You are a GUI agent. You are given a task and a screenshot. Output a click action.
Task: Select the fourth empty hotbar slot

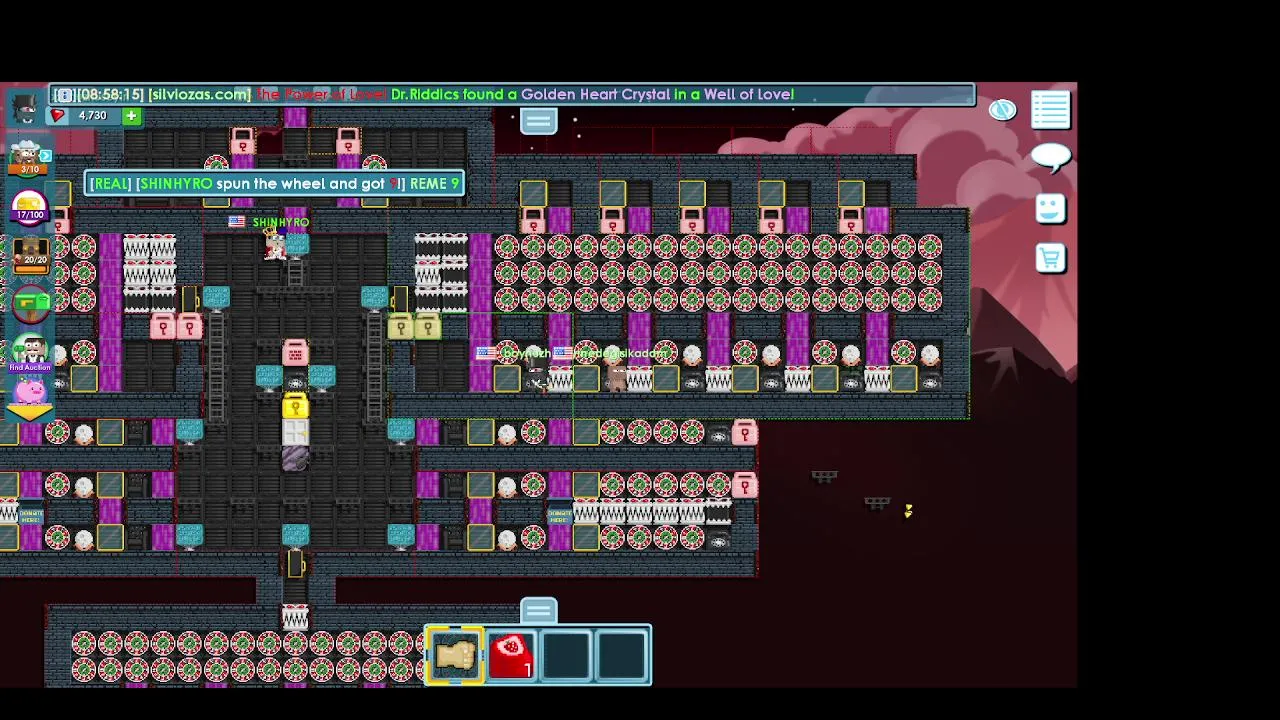click(621, 656)
